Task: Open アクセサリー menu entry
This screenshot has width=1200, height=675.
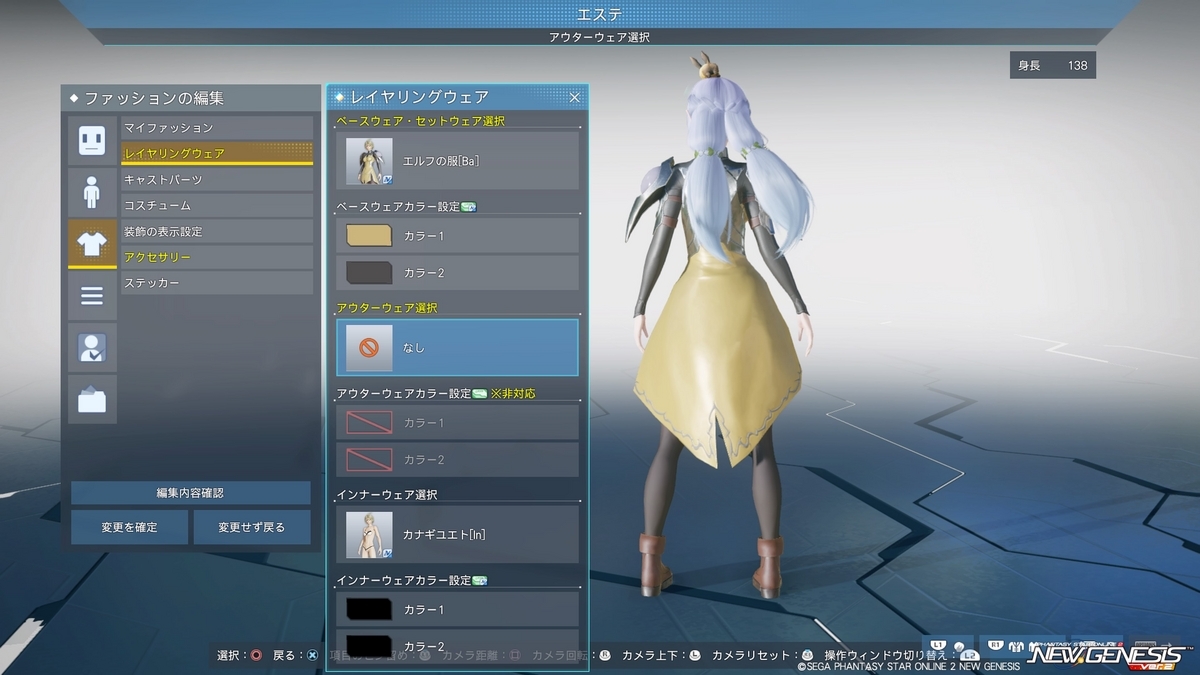Action: (217, 257)
